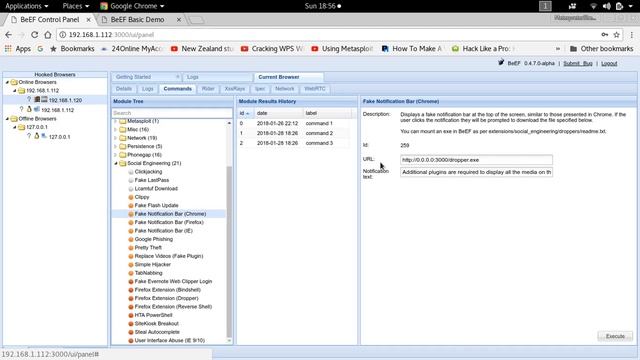The width and height of the screenshot is (640, 360).
Task: Expand the Phonegap (16) folder
Action: [x=116, y=155]
